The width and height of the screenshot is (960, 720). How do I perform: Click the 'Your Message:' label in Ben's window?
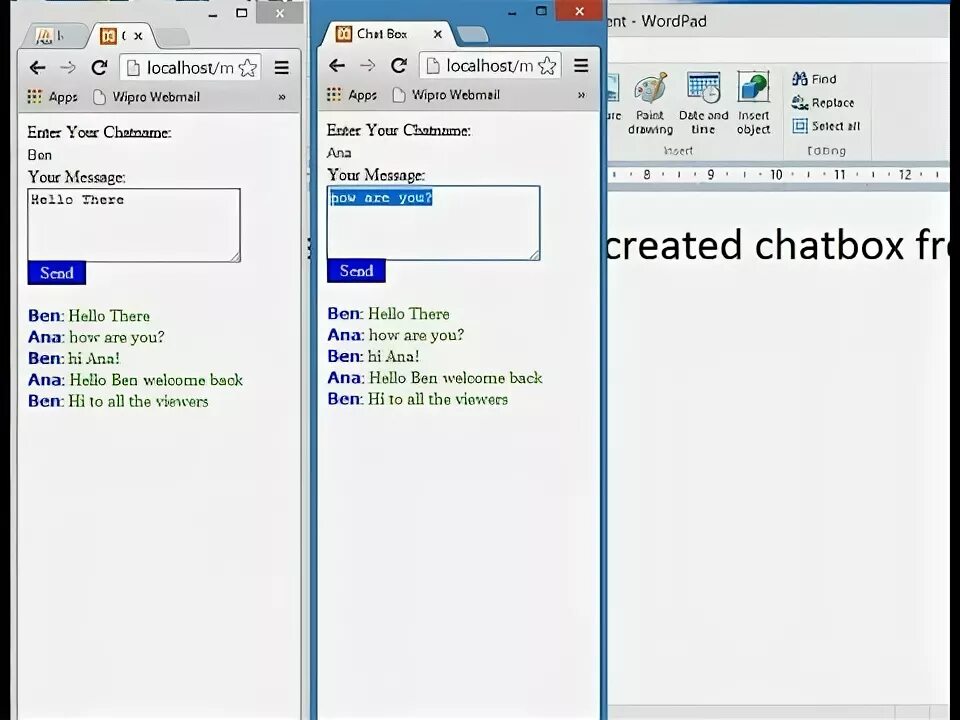tap(77, 178)
